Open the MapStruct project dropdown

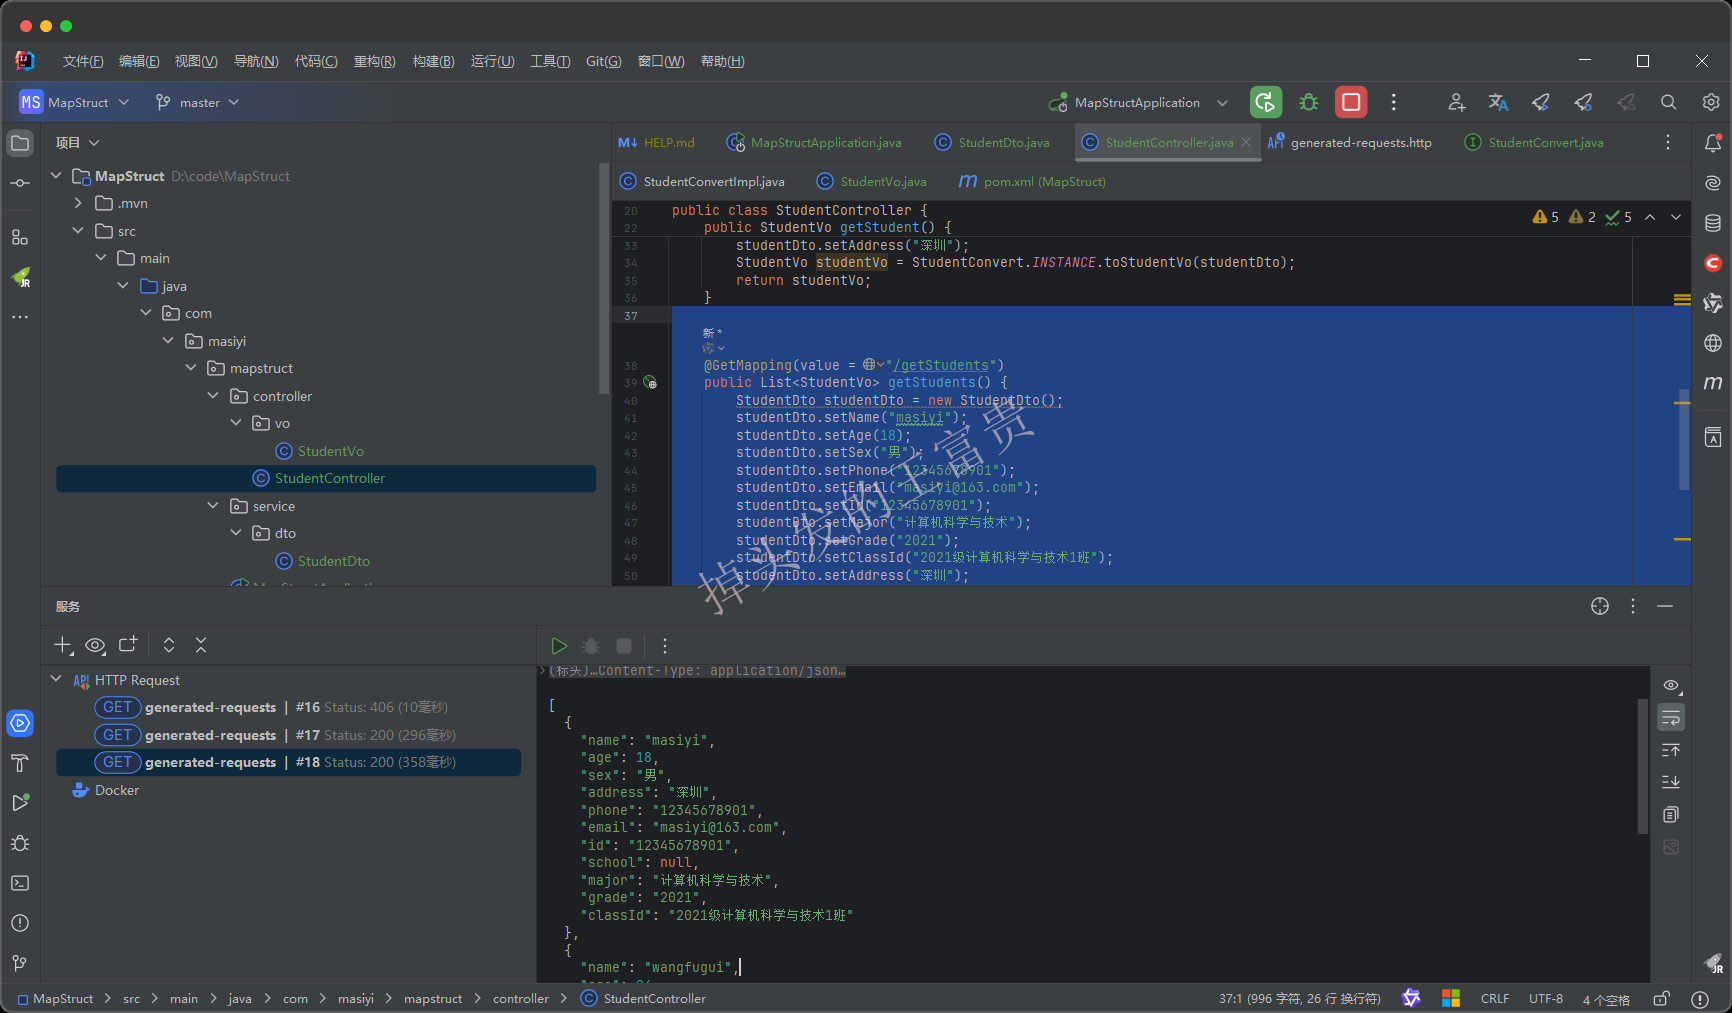click(x=75, y=102)
